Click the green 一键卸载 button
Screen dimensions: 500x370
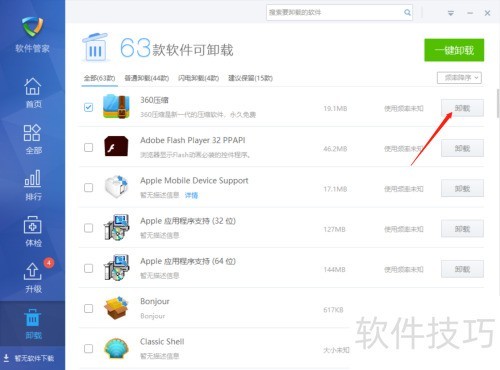pyautogui.click(x=454, y=50)
